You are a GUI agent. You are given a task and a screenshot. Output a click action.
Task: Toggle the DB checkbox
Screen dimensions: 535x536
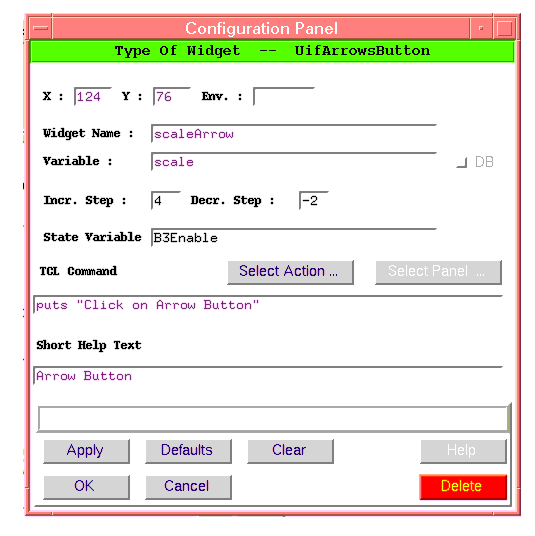[x=462, y=162]
